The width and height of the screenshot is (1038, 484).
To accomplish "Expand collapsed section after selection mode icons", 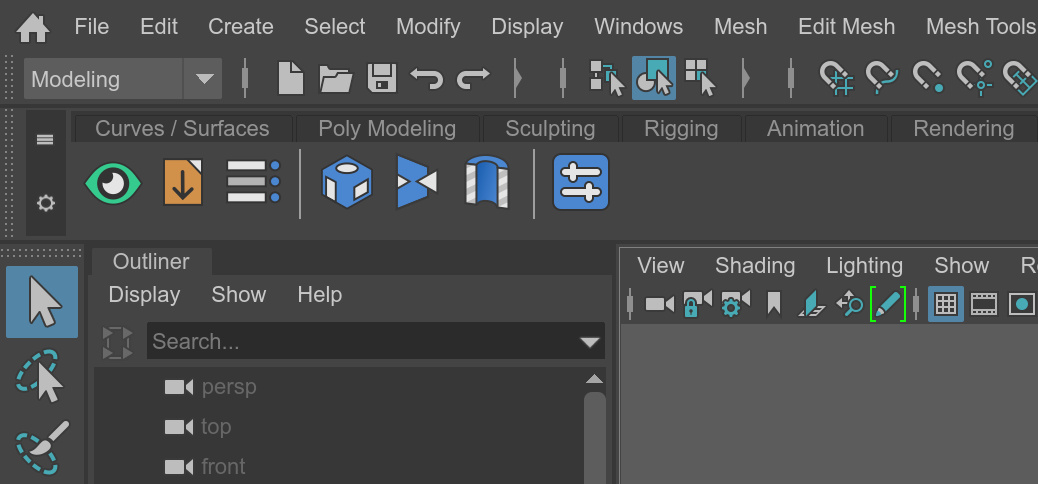I will tap(745, 79).
